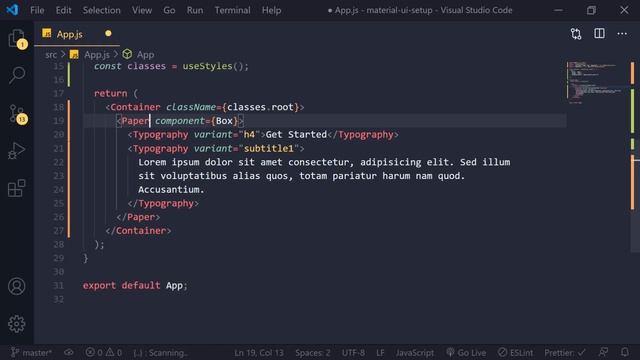Click the Prettier status item

[x=564, y=353]
